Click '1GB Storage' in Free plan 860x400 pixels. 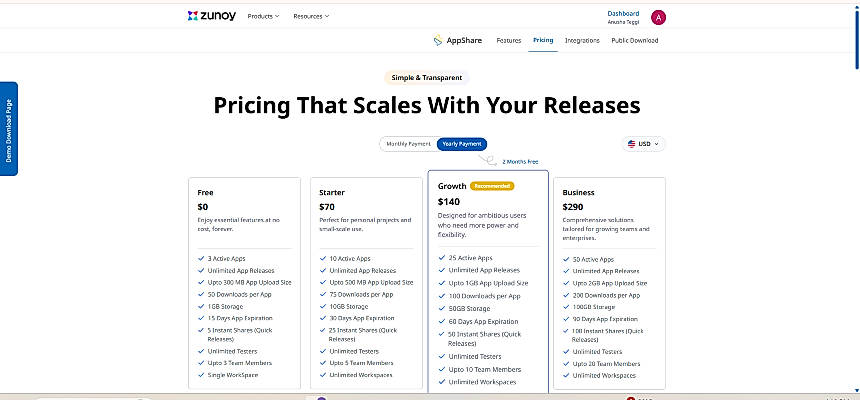(225, 307)
